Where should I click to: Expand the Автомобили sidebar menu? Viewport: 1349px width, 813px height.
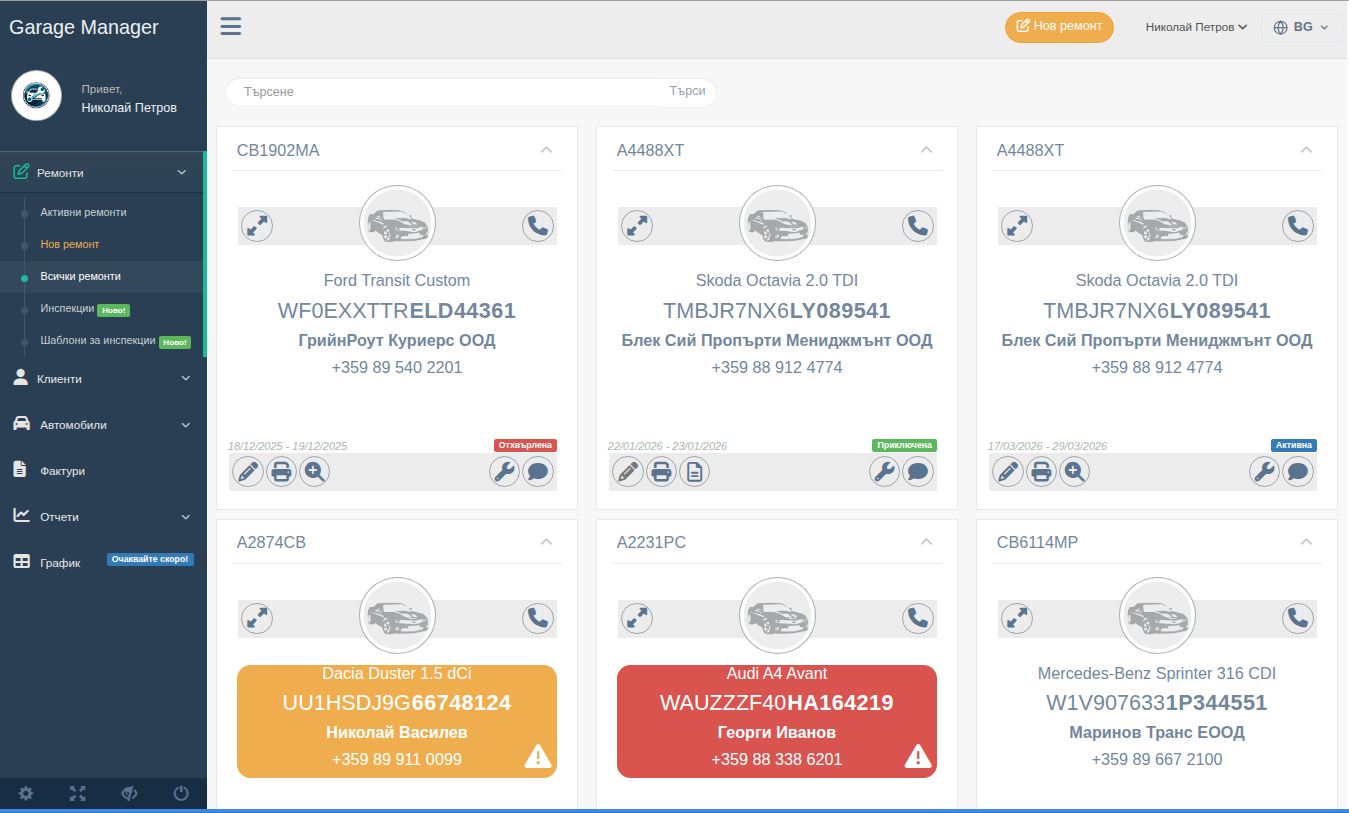click(x=103, y=425)
